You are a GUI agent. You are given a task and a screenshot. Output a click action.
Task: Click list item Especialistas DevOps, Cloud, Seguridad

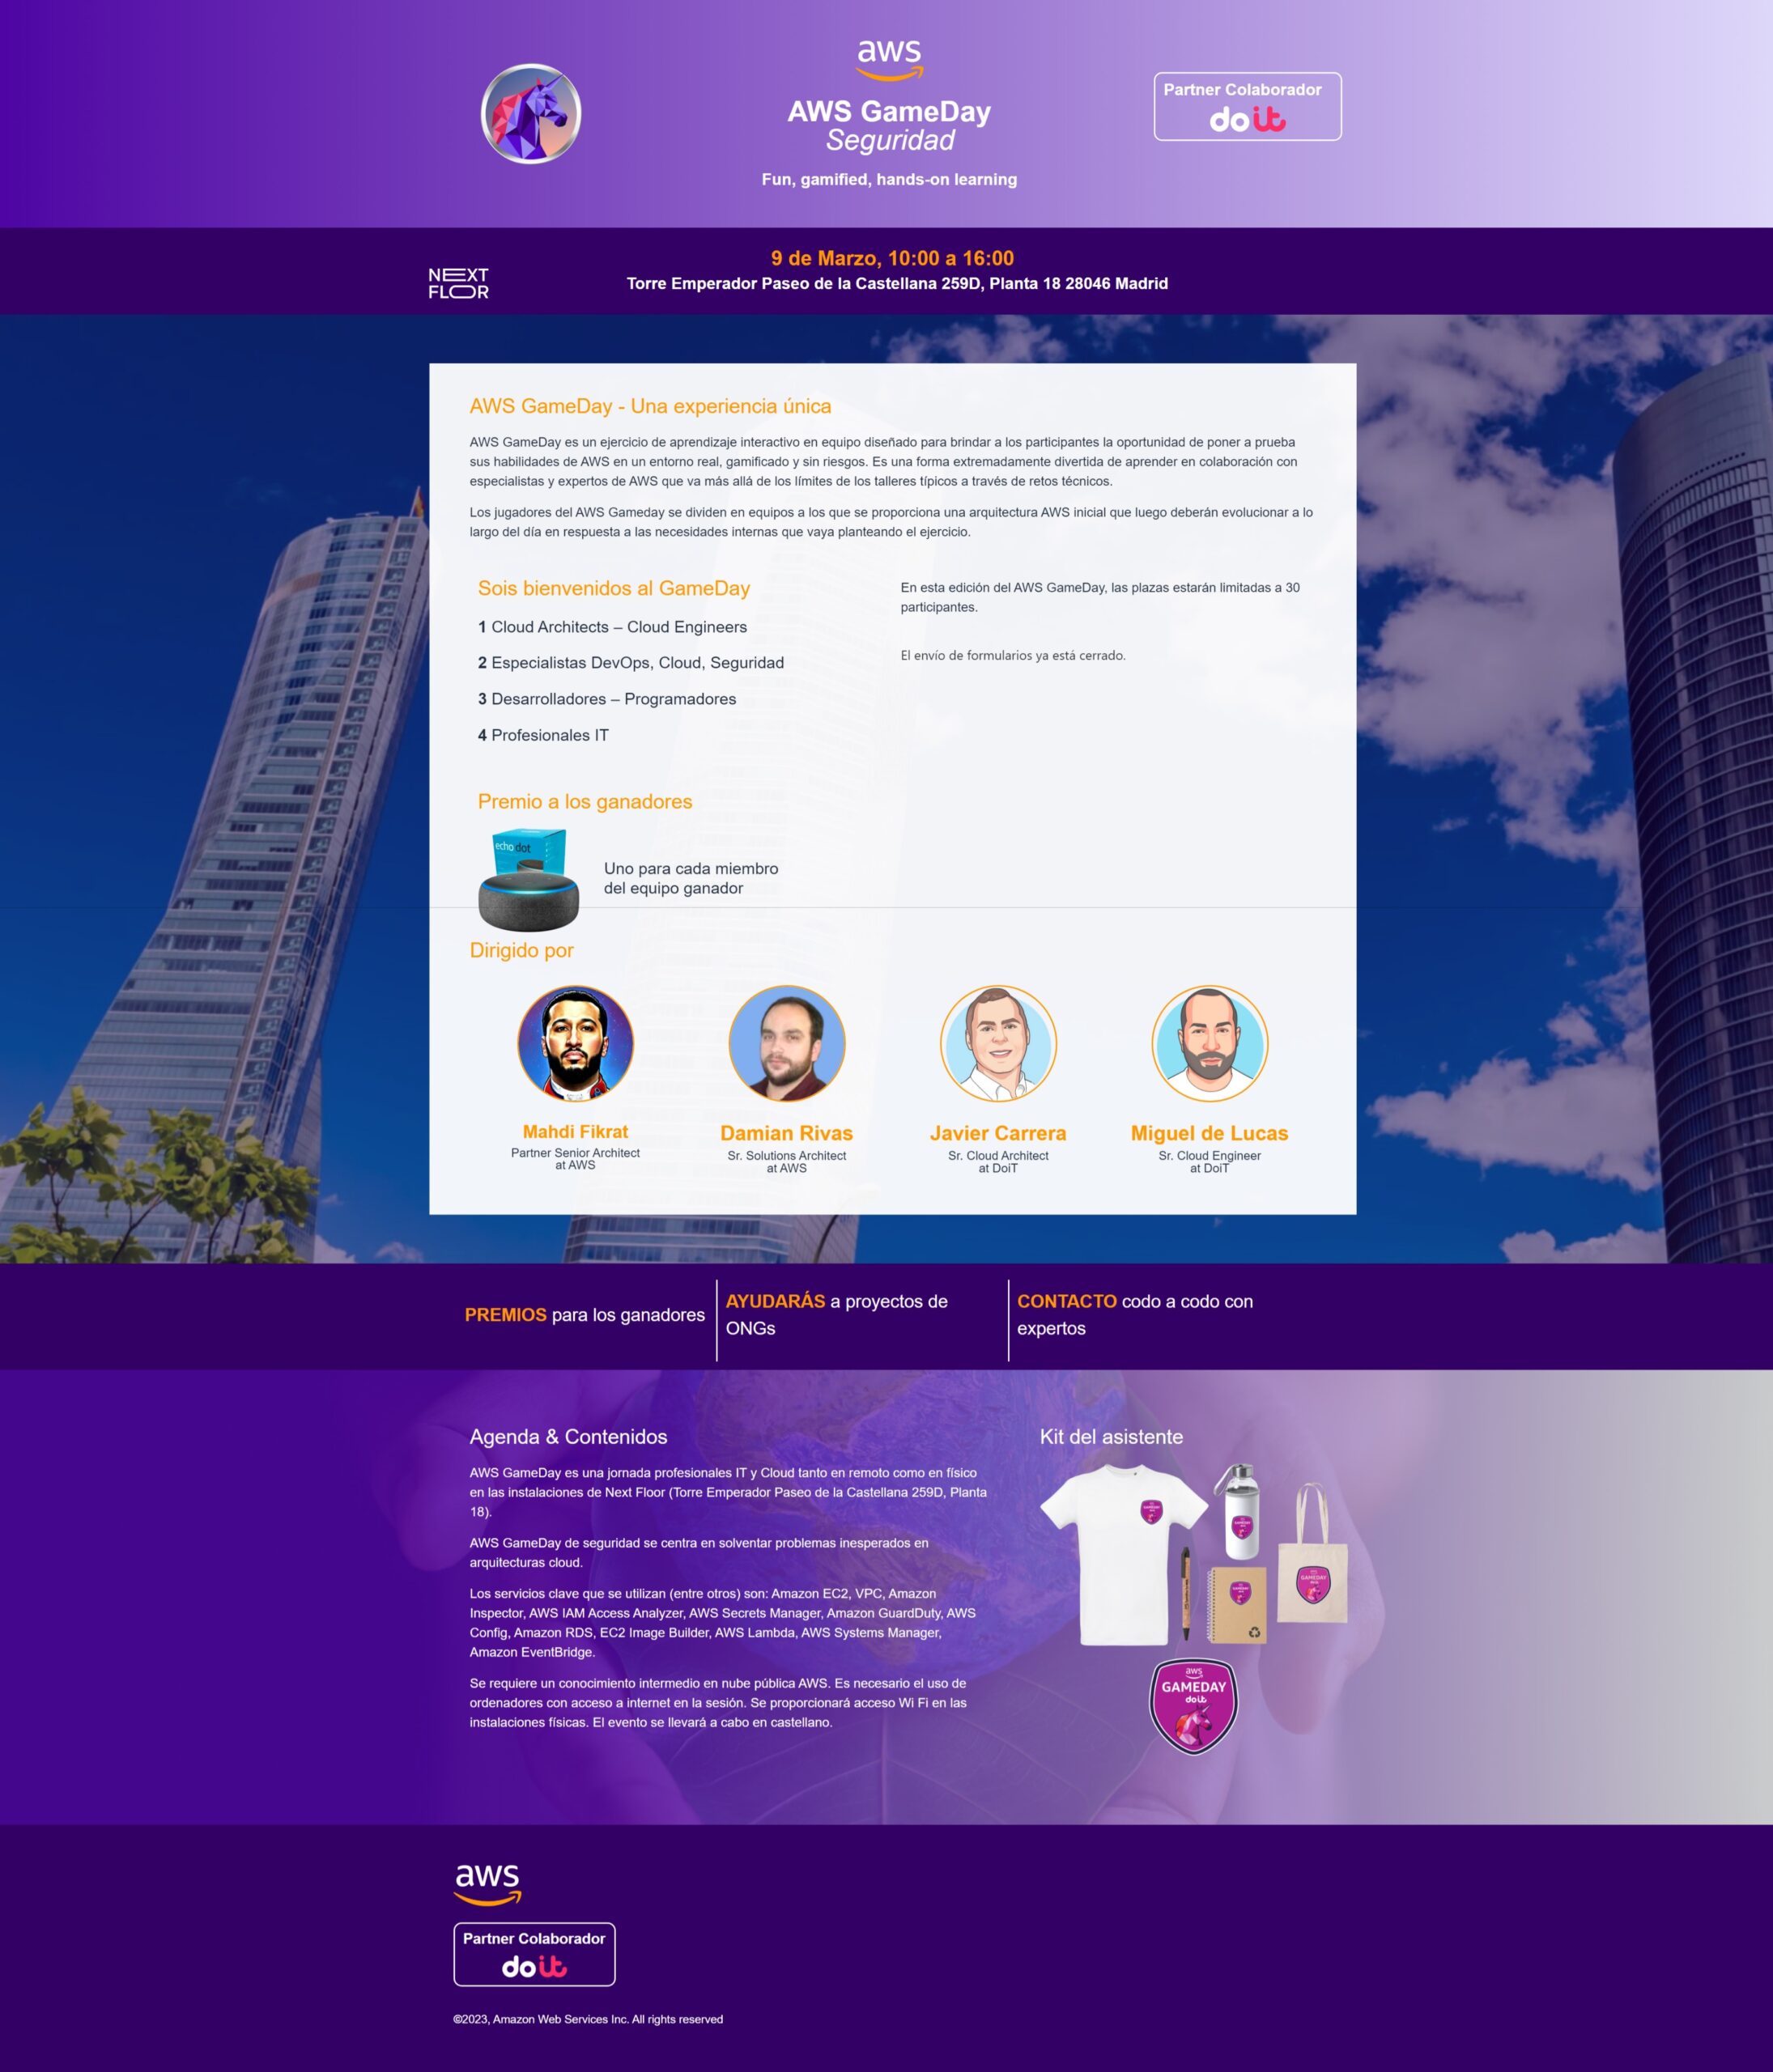point(631,663)
